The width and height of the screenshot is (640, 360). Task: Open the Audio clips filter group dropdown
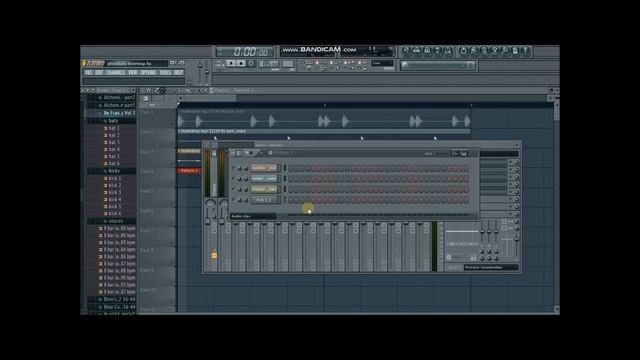point(253,216)
